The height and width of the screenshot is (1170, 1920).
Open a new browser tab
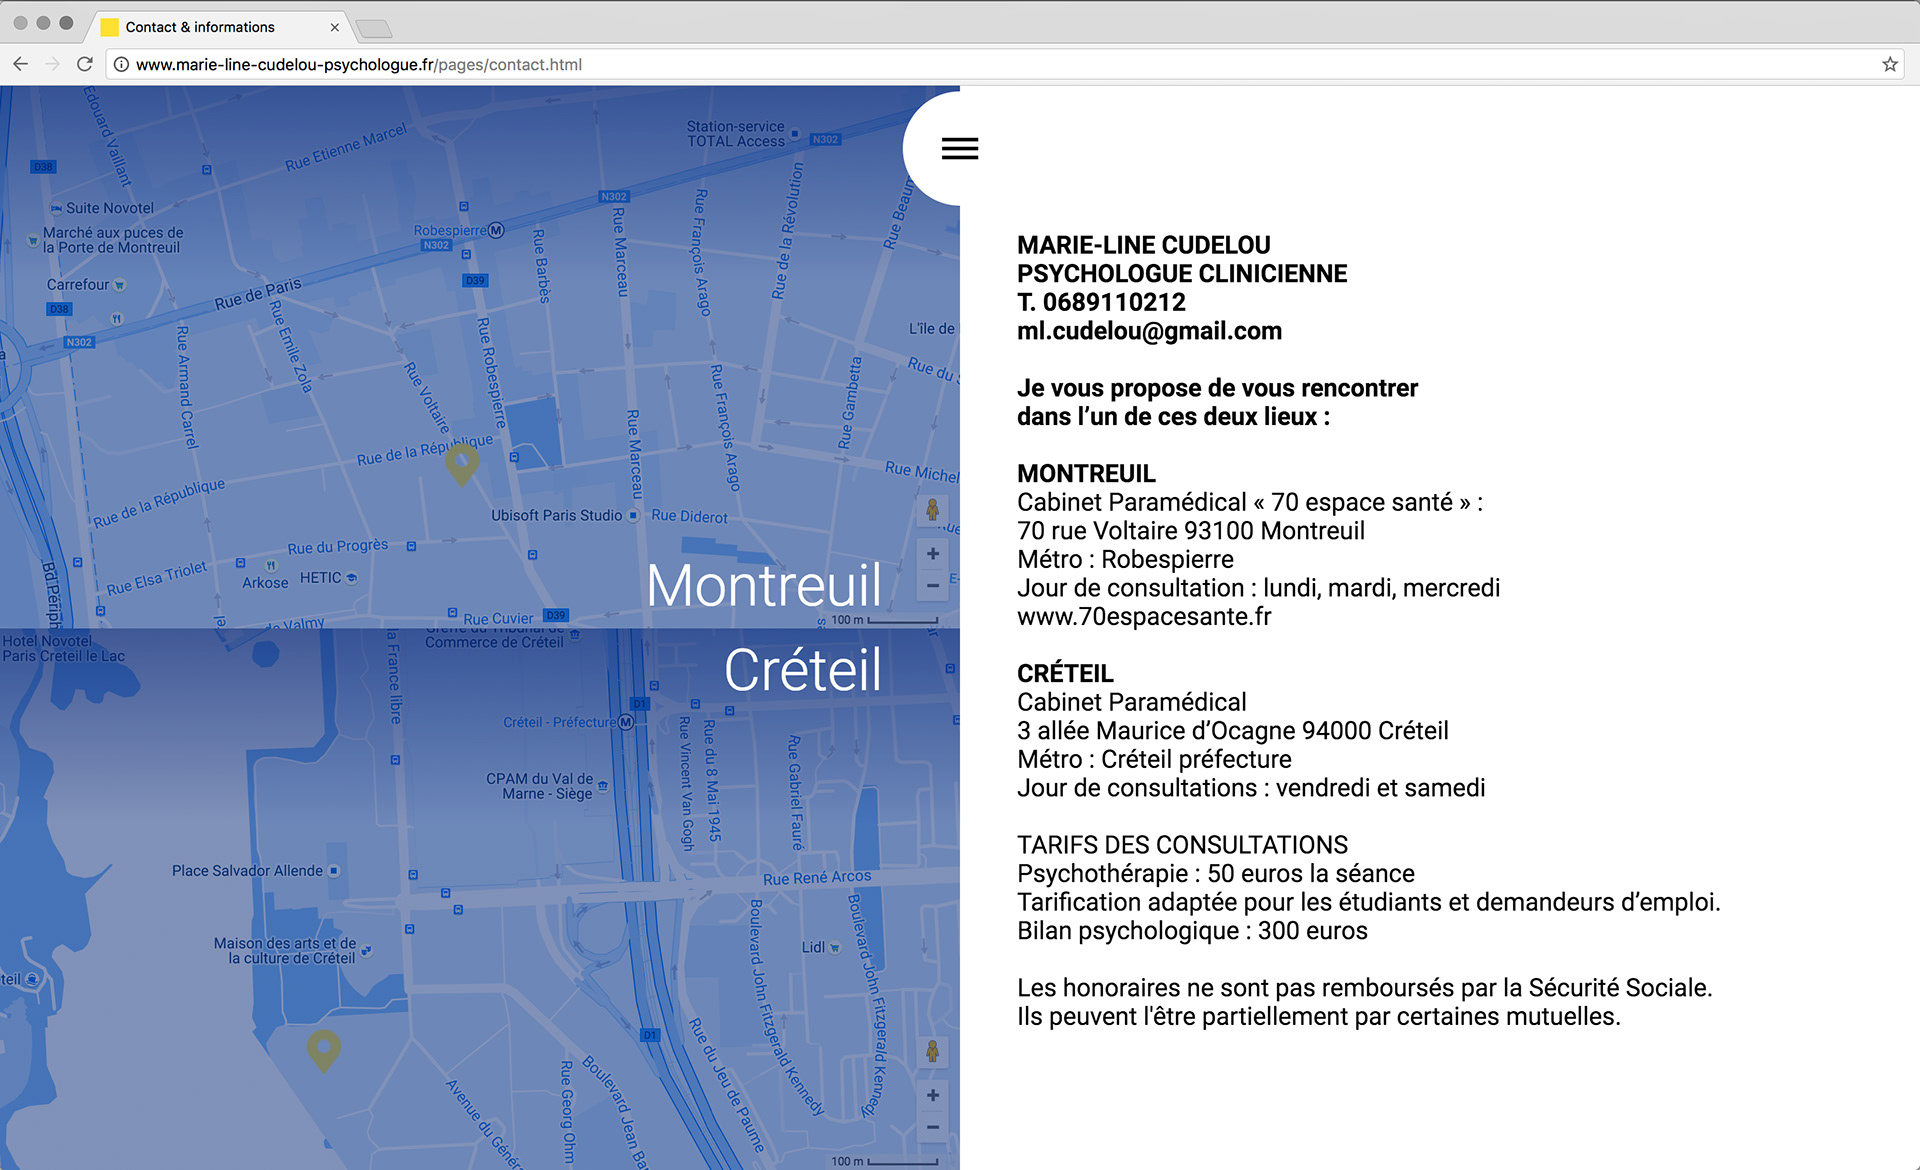click(x=374, y=28)
